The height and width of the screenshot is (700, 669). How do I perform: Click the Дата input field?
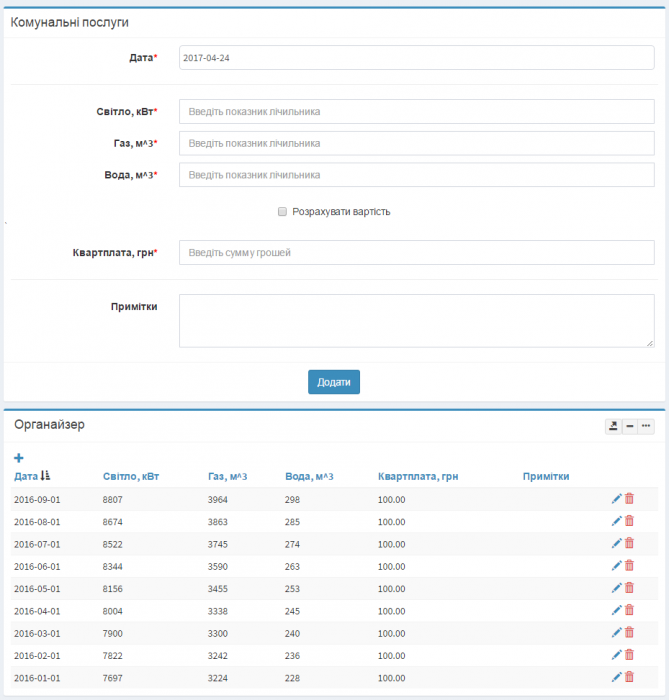416,58
